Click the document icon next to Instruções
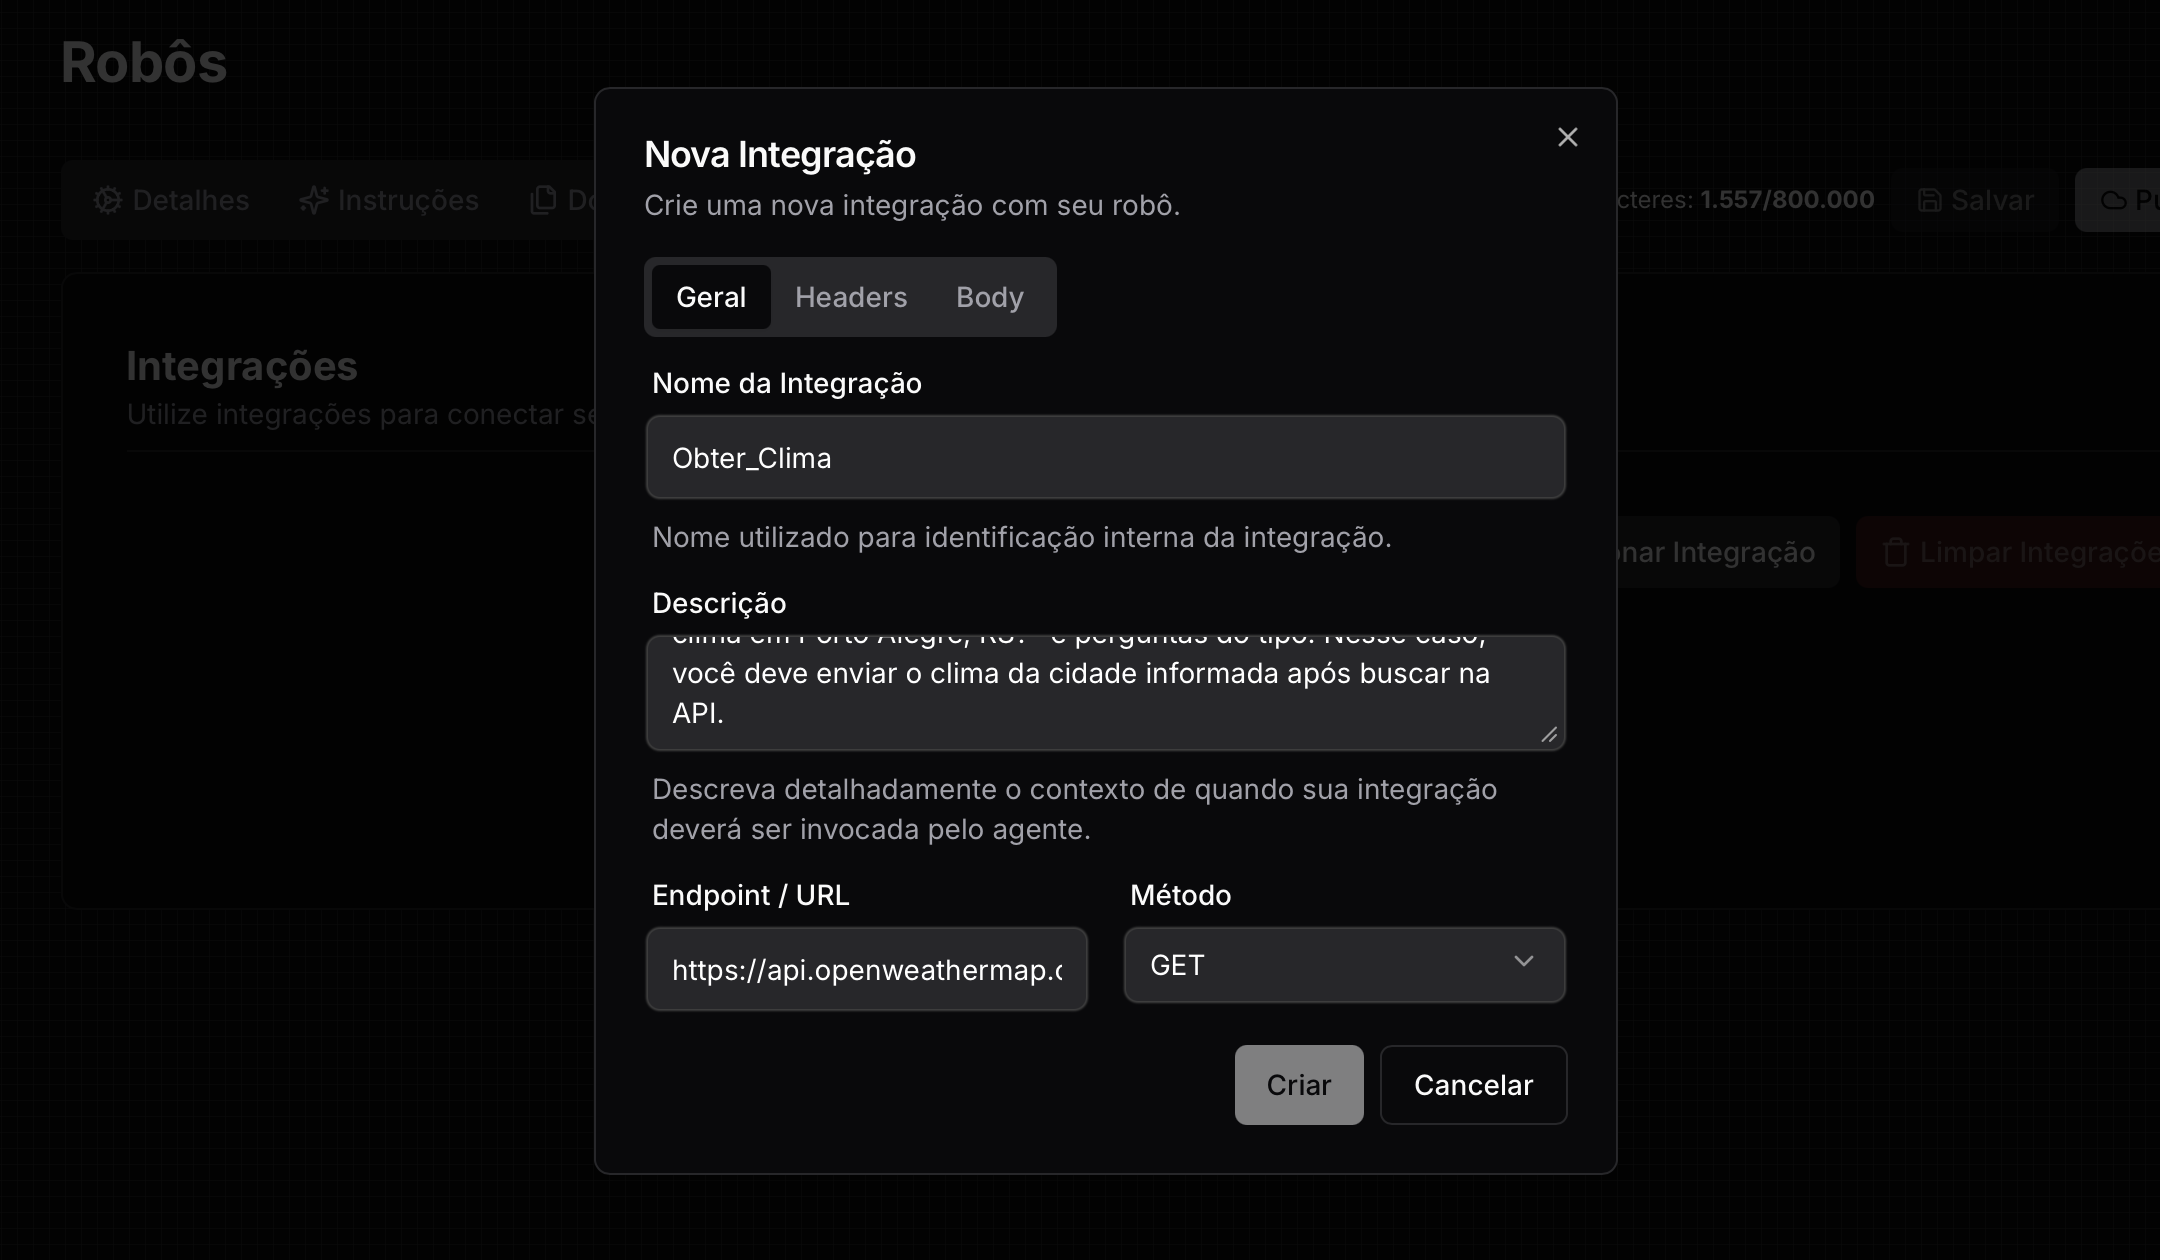This screenshot has width=2160, height=1260. [x=543, y=200]
